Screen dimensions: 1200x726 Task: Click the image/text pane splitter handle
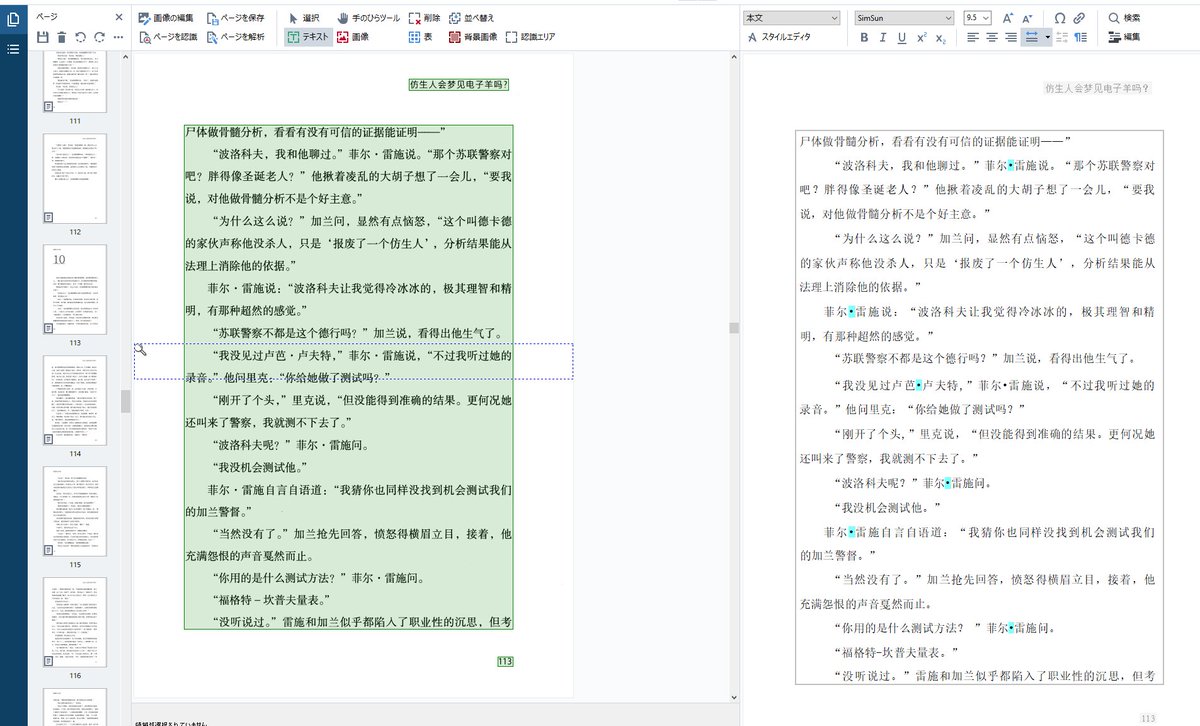click(734, 328)
